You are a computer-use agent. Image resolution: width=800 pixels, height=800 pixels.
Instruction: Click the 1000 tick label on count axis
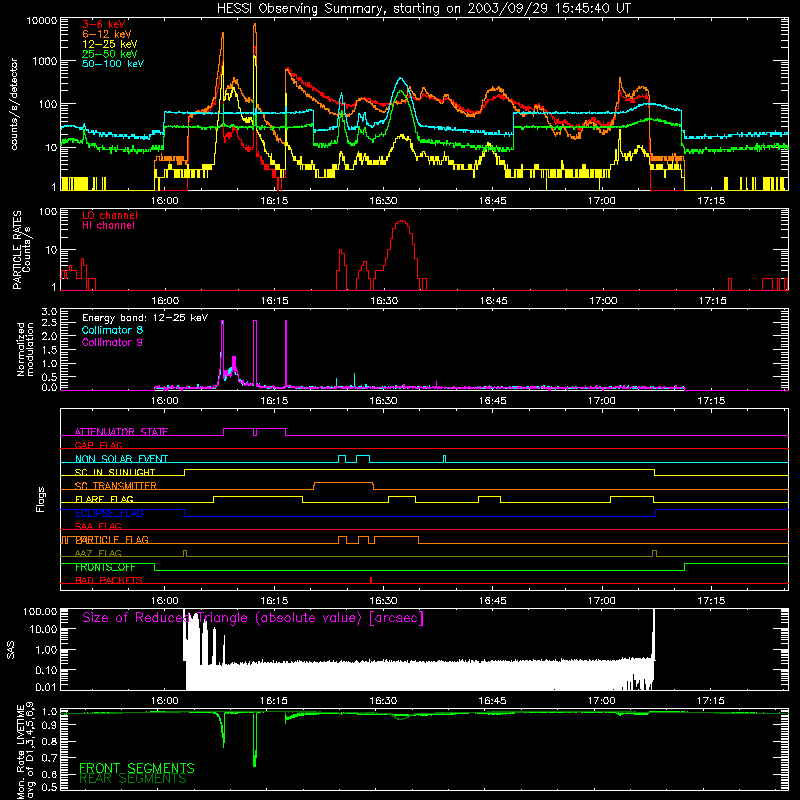click(45, 61)
